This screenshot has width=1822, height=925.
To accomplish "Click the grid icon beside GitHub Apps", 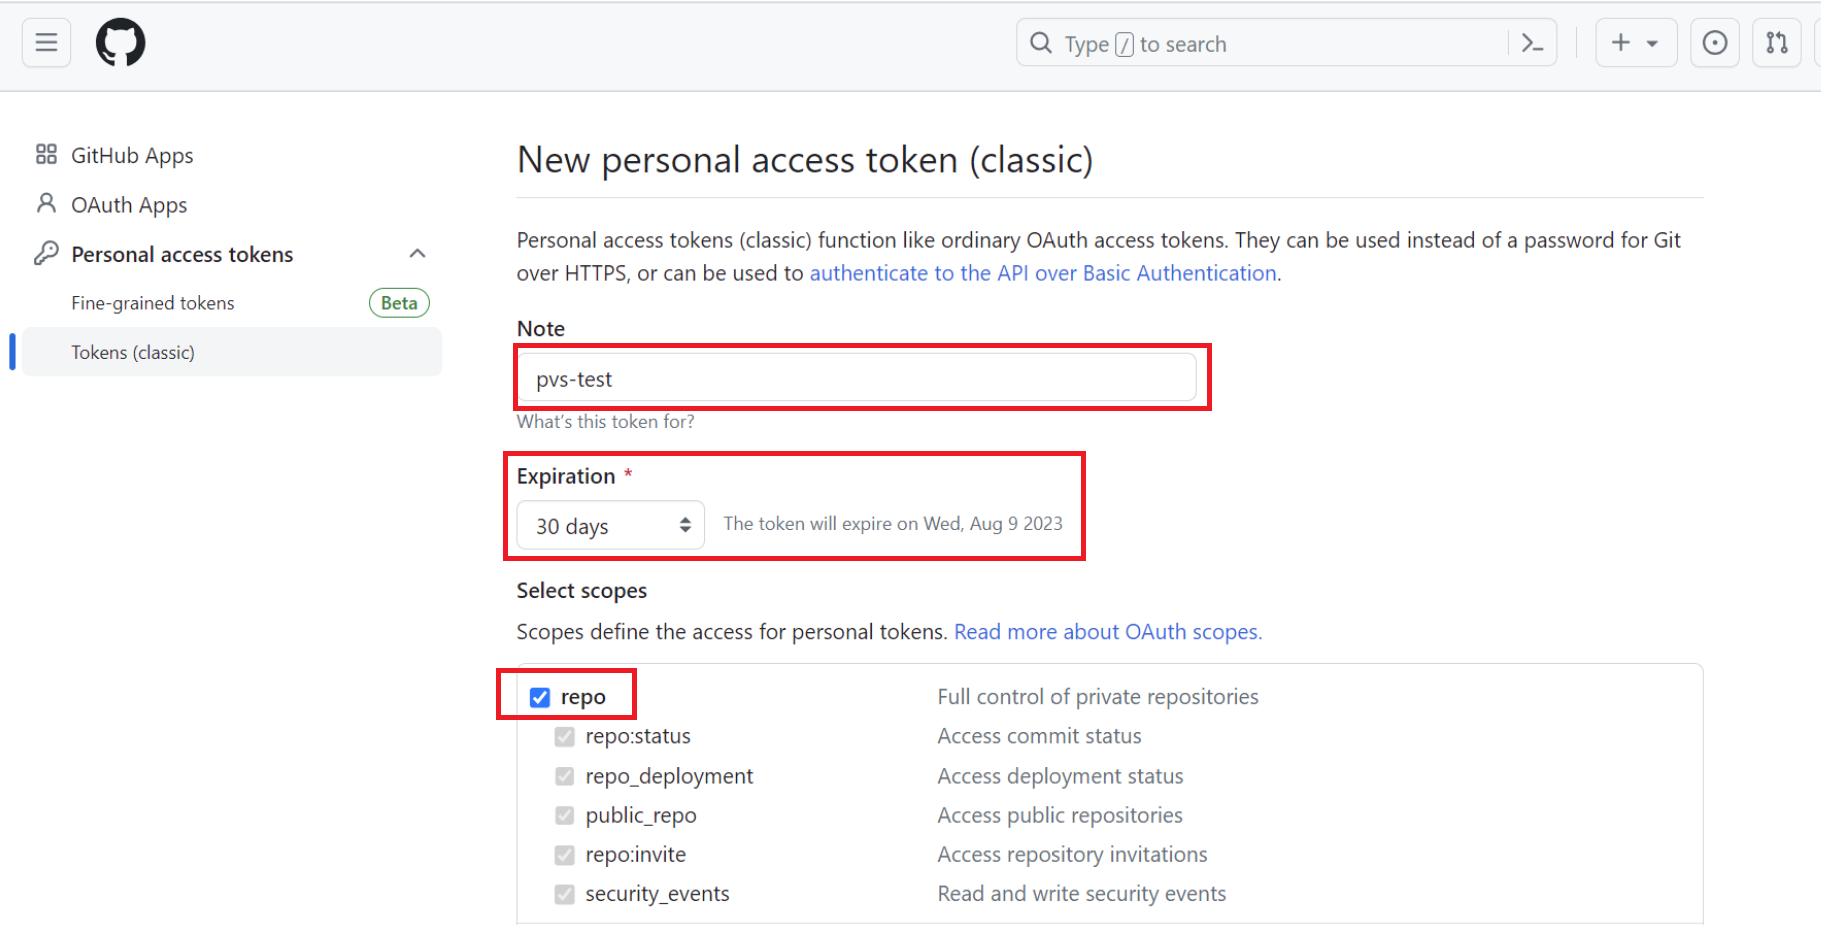I will (x=45, y=154).
